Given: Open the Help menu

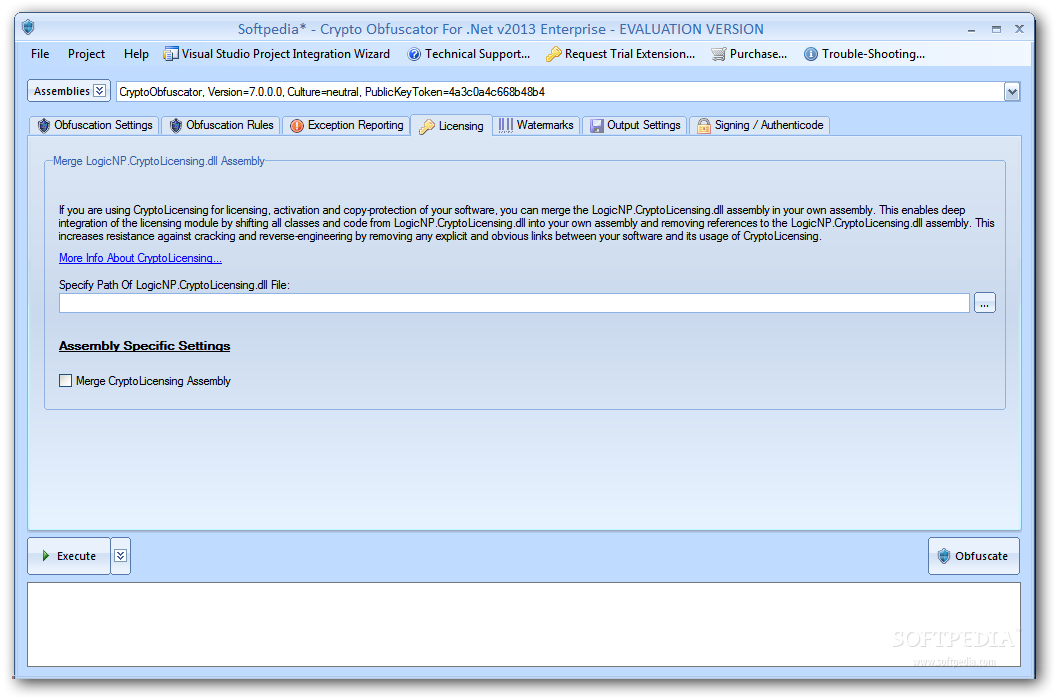Looking at the screenshot, I should click(x=136, y=54).
